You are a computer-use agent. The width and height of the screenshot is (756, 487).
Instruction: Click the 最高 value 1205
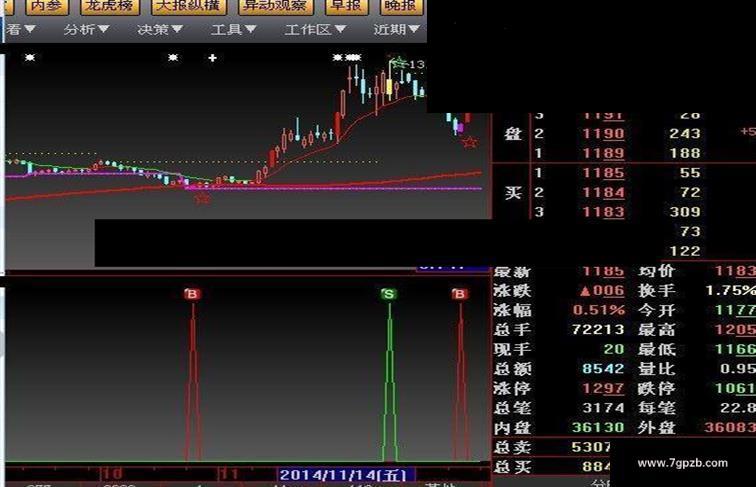coord(735,330)
